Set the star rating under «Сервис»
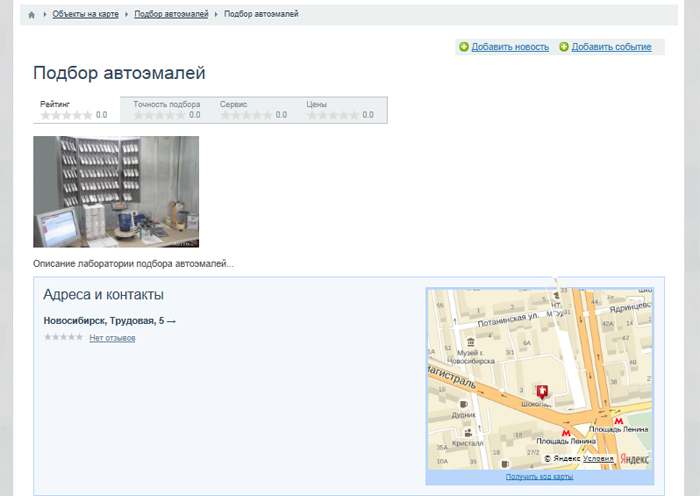 tap(246, 115)
